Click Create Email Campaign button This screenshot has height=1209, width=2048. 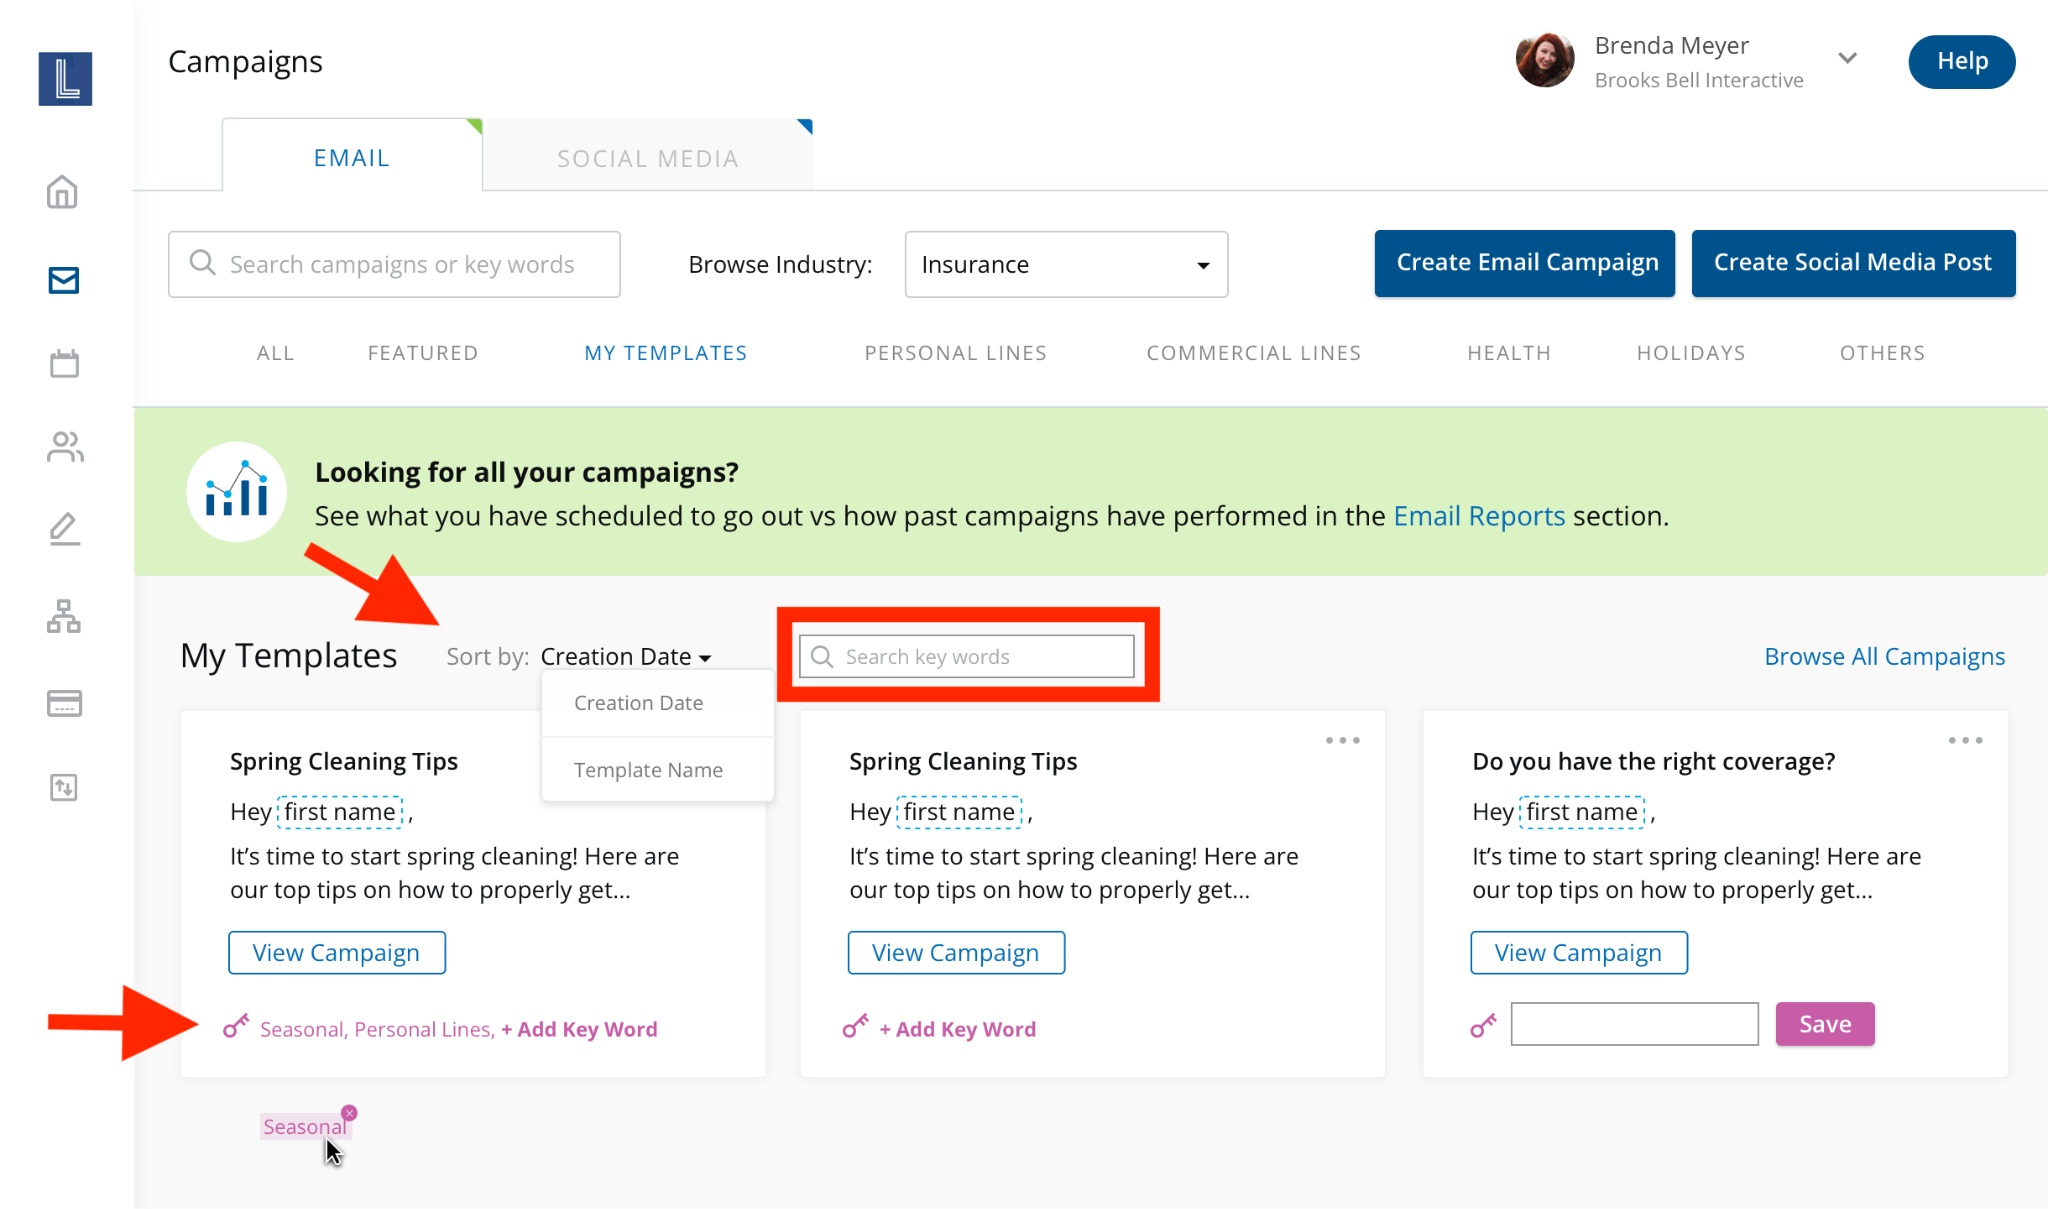pyautogui.click(x=1526, y=263)
